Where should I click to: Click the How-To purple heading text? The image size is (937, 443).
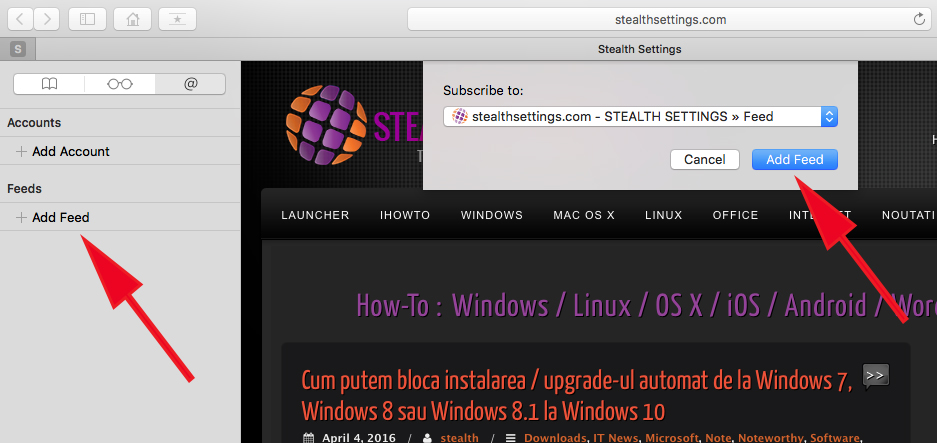tap(646, 305)
